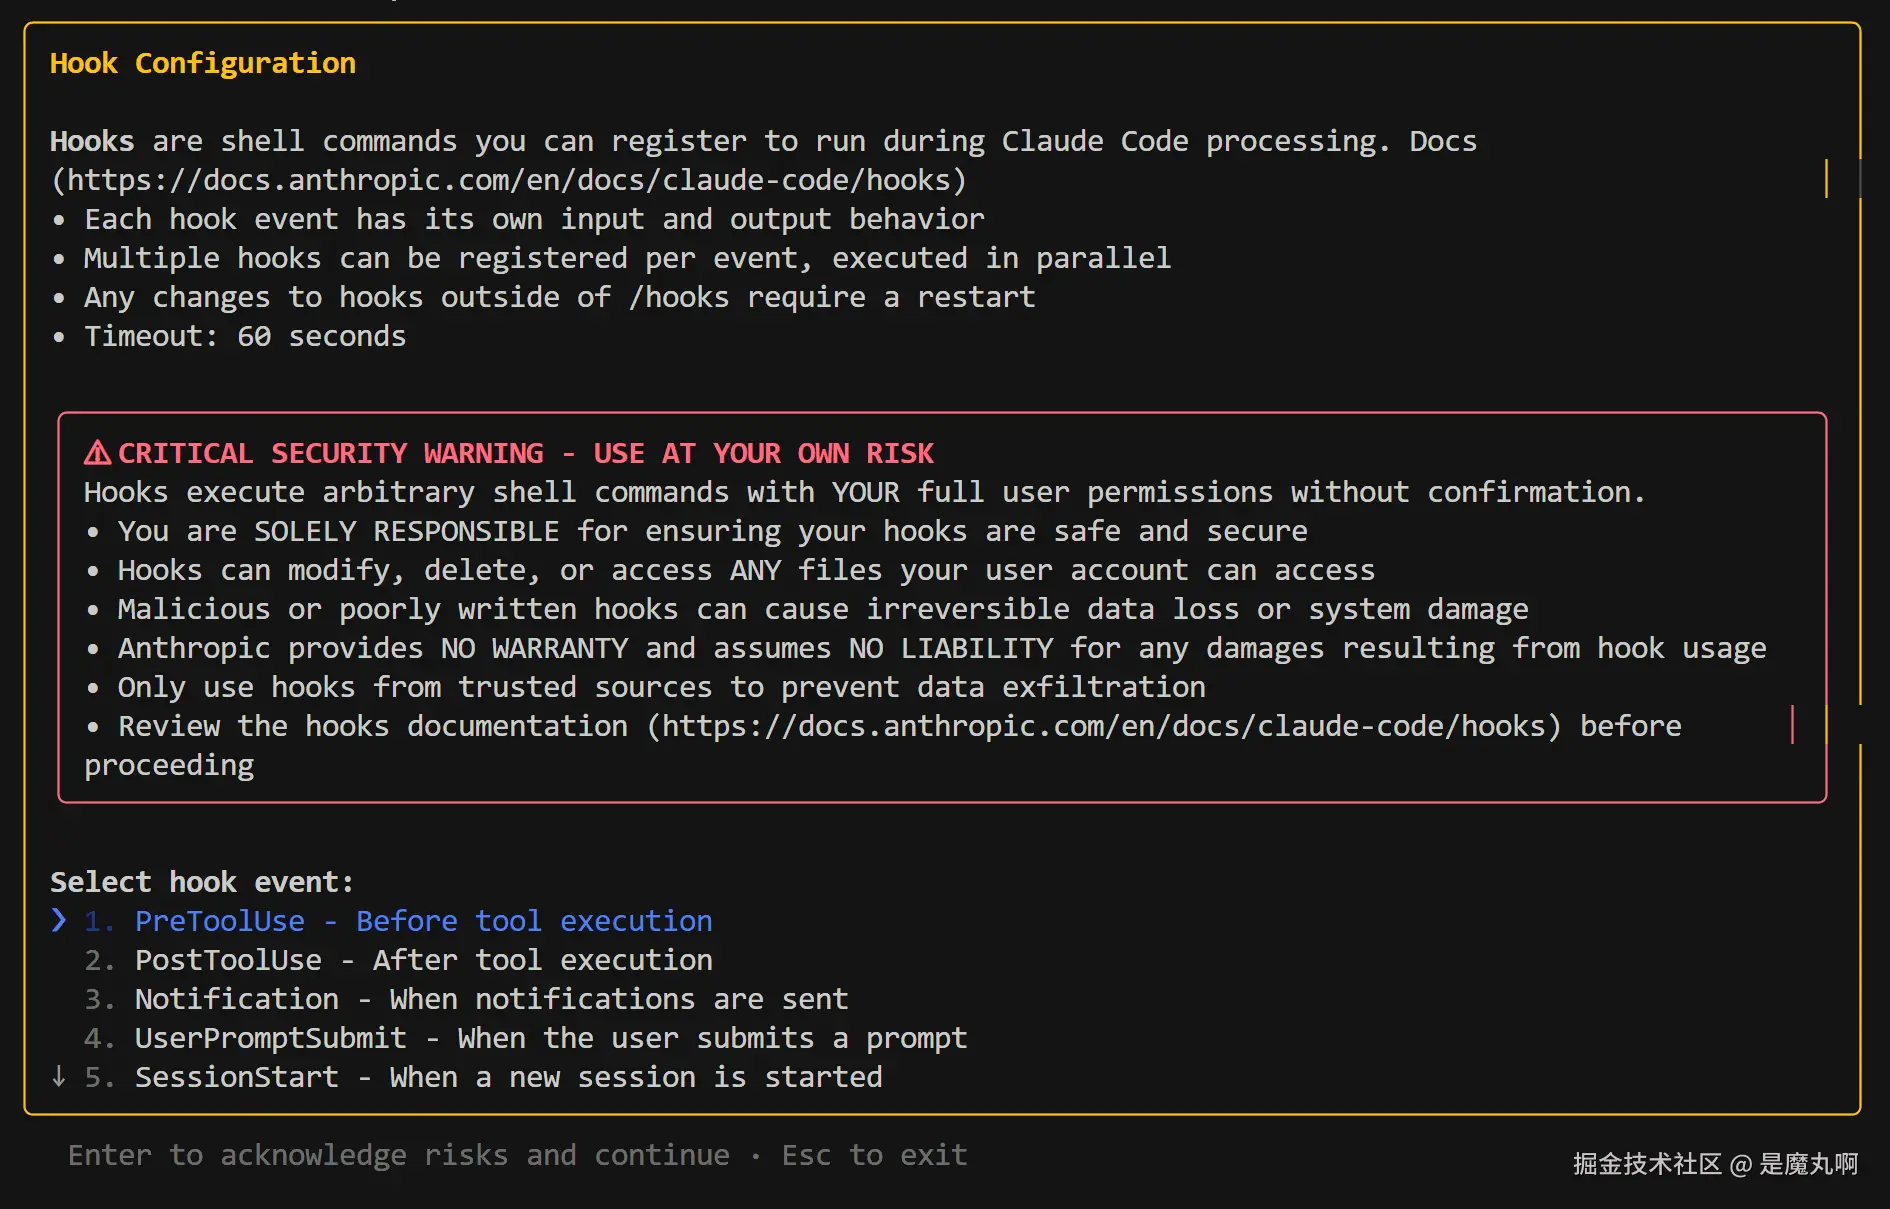Choose the PostToolUse hook event
This screenshot has width=1890, height=1209.
pos(423,960)
